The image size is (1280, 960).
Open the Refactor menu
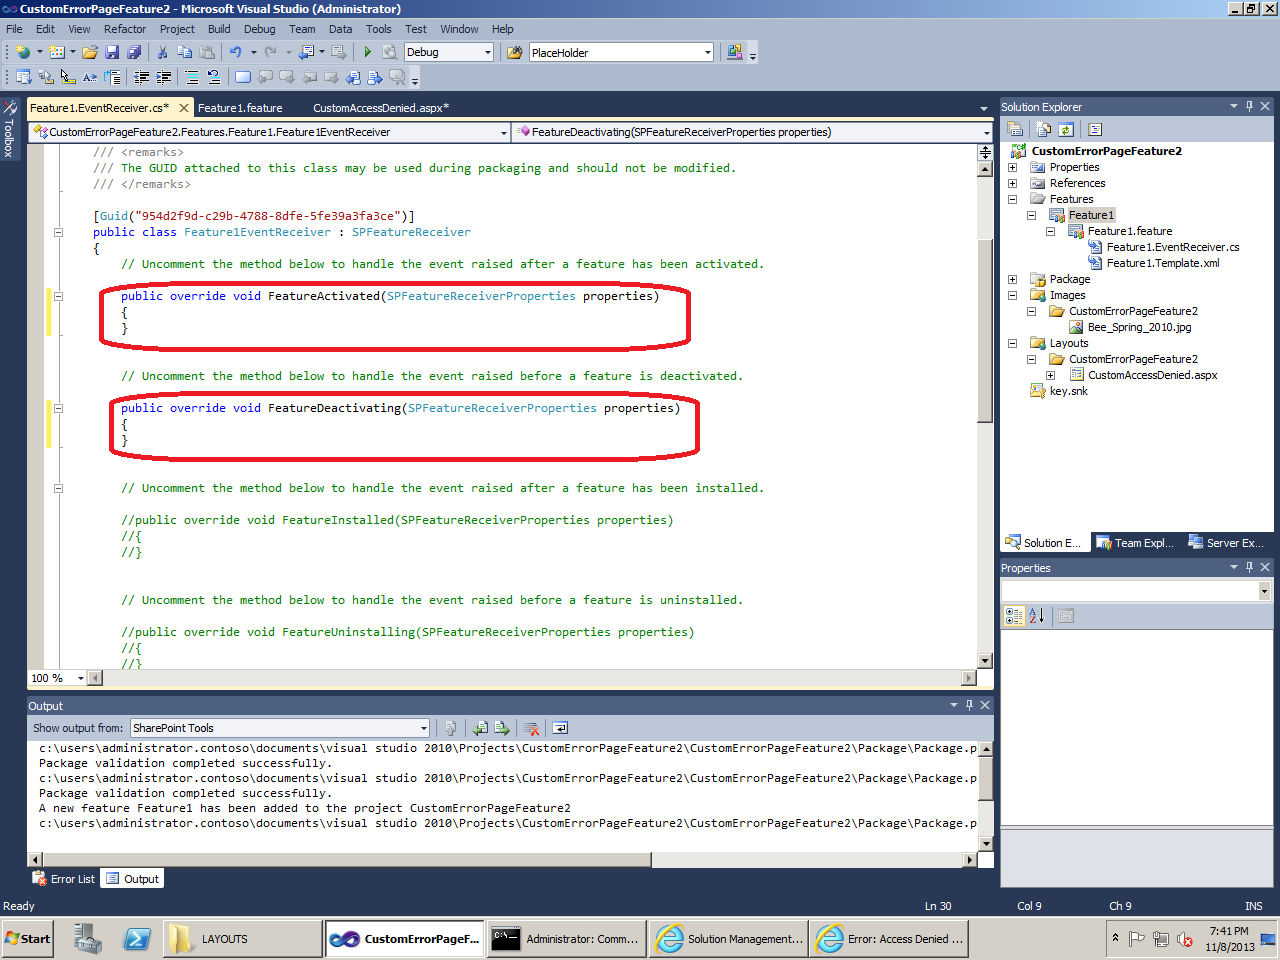[125, 29]
